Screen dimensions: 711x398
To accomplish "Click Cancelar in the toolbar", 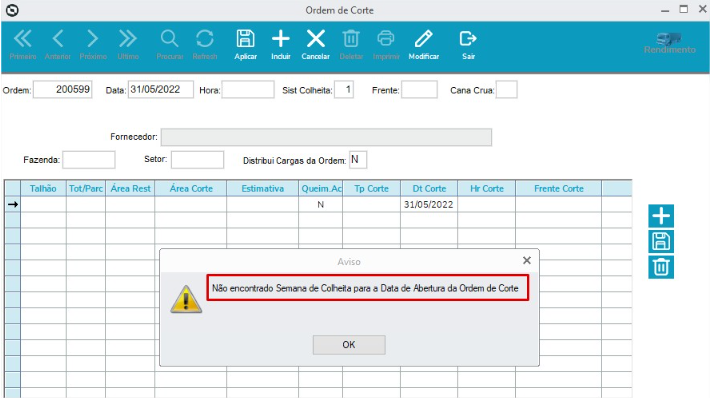I will tap(316, 45).
